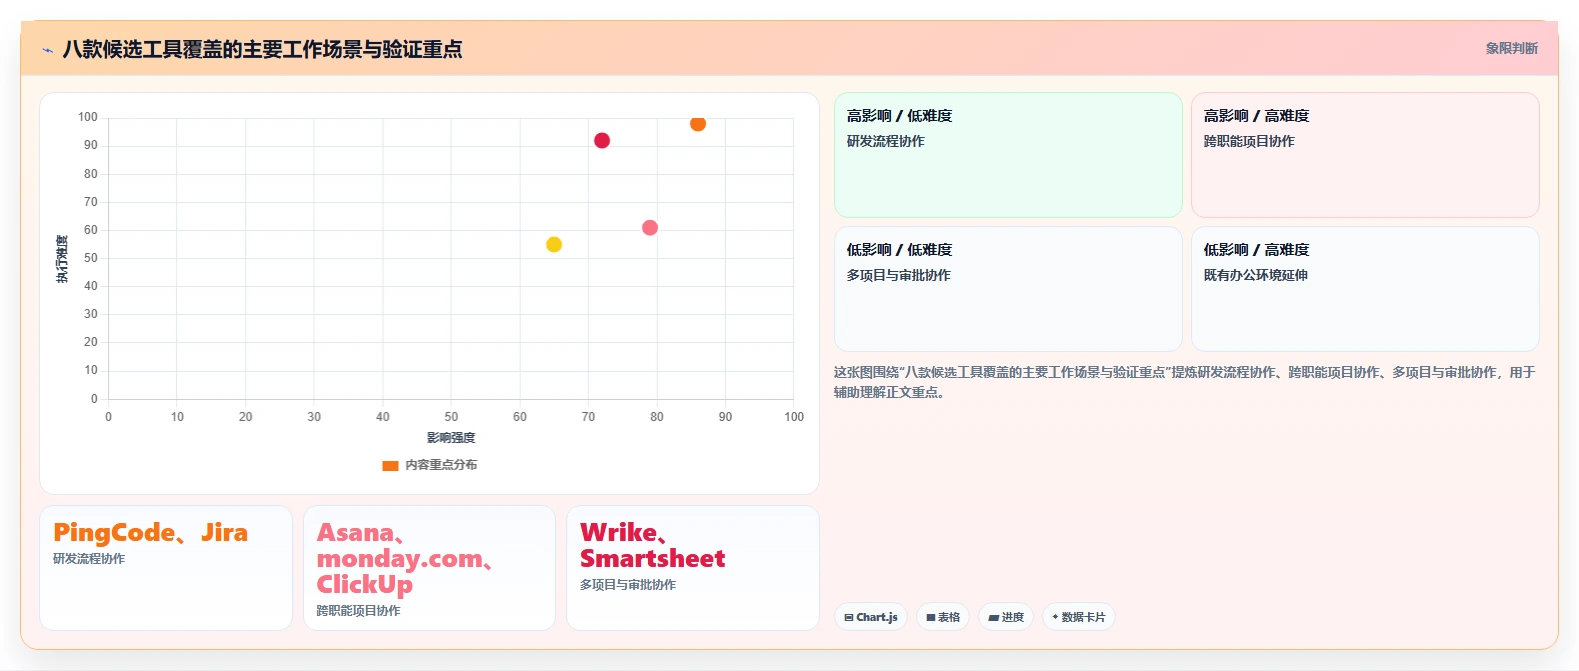Image resolution: width=1579 pixels, height=671 pixels.
Task: Click 跨职能项目协作 text in pink quadrant card
Action: (x=1249, y=141)
